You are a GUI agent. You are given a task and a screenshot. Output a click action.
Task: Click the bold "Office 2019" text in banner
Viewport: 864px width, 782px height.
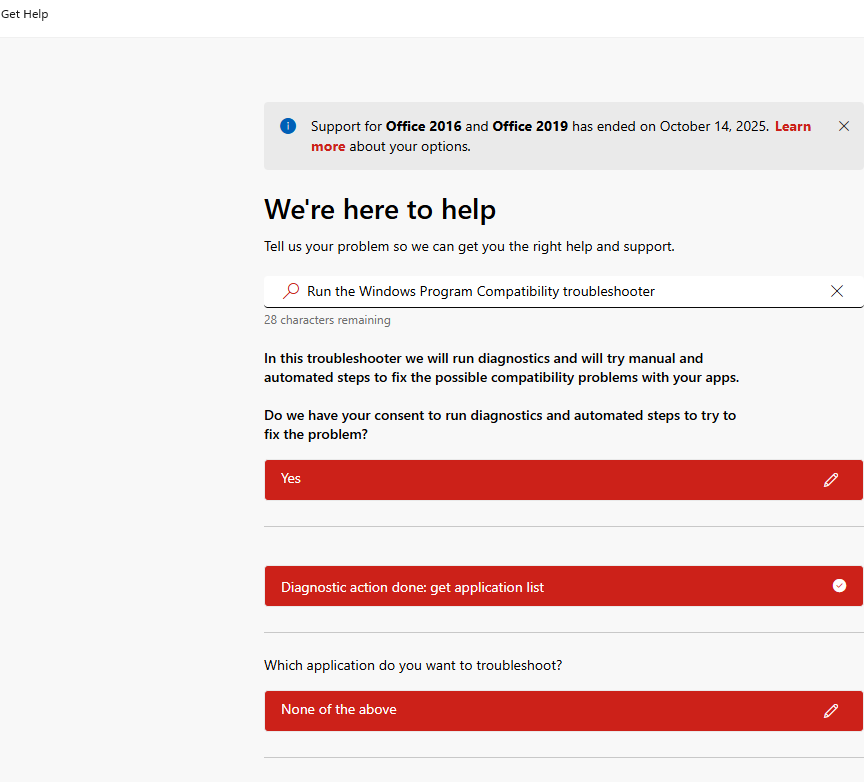pos(530,126)
